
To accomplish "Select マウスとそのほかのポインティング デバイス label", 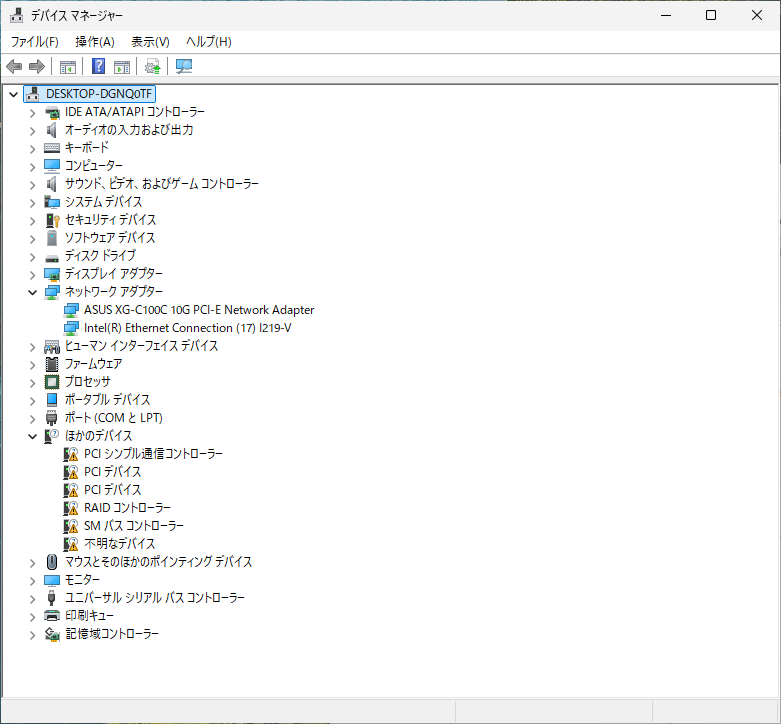I will pos(158,562).
